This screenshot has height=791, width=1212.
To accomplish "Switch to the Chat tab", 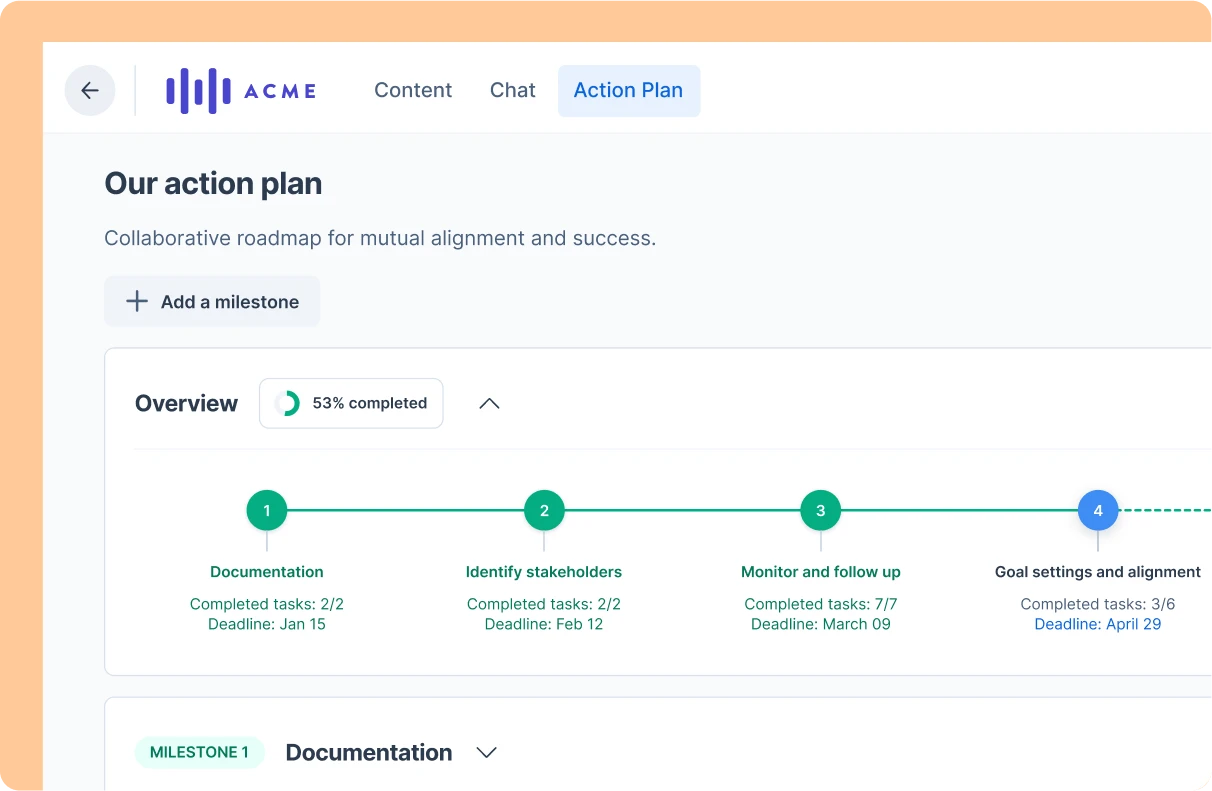I will click(513, 91).
